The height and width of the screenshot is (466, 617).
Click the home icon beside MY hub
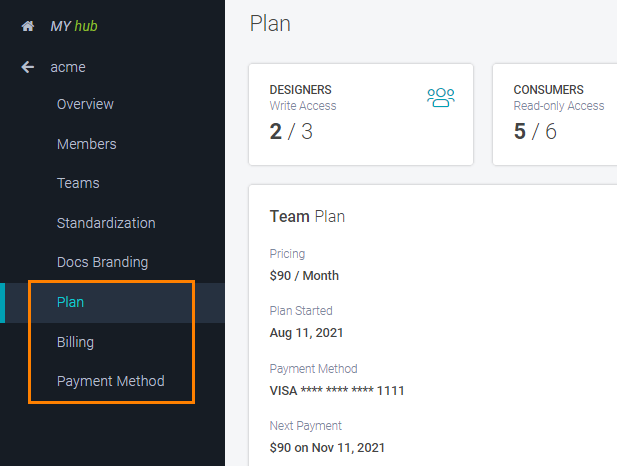pos(28,26)
